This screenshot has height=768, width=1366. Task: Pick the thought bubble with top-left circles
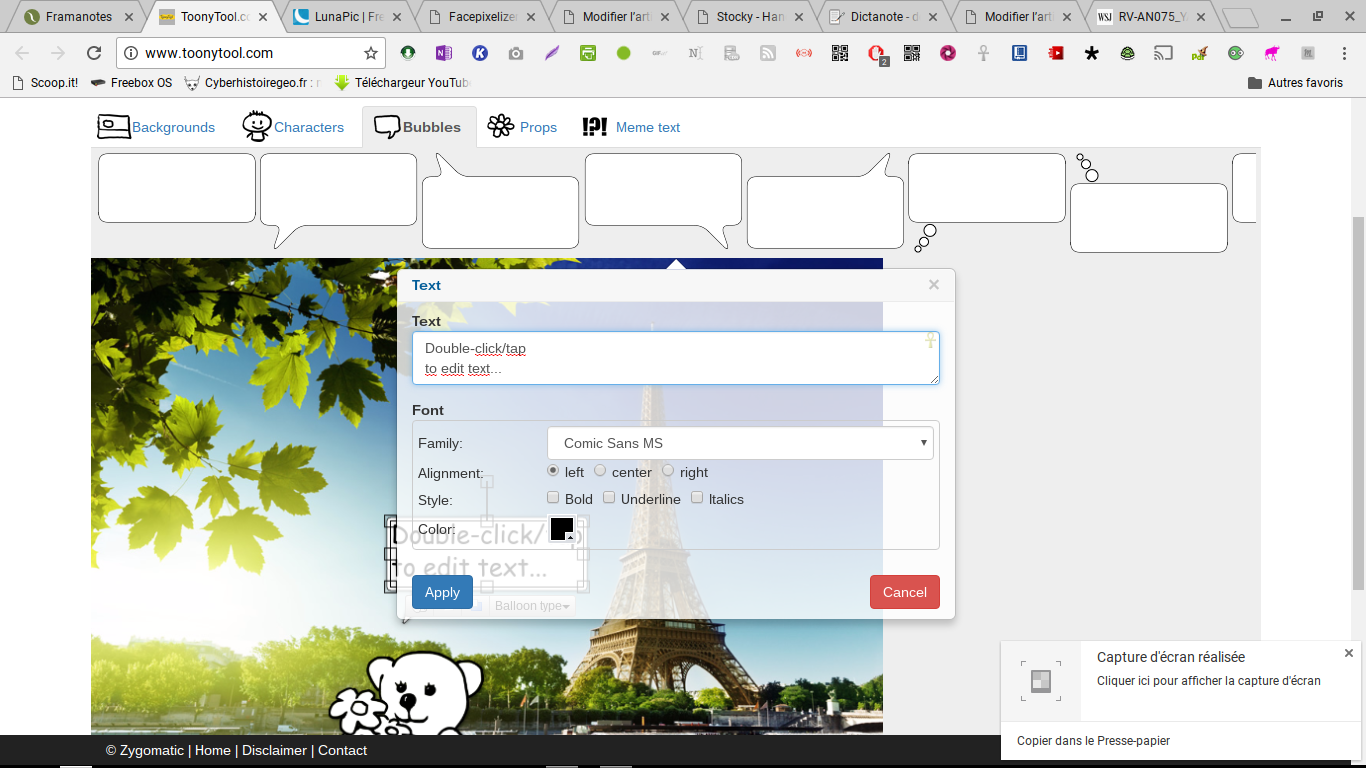click(x=1149, y=203)
